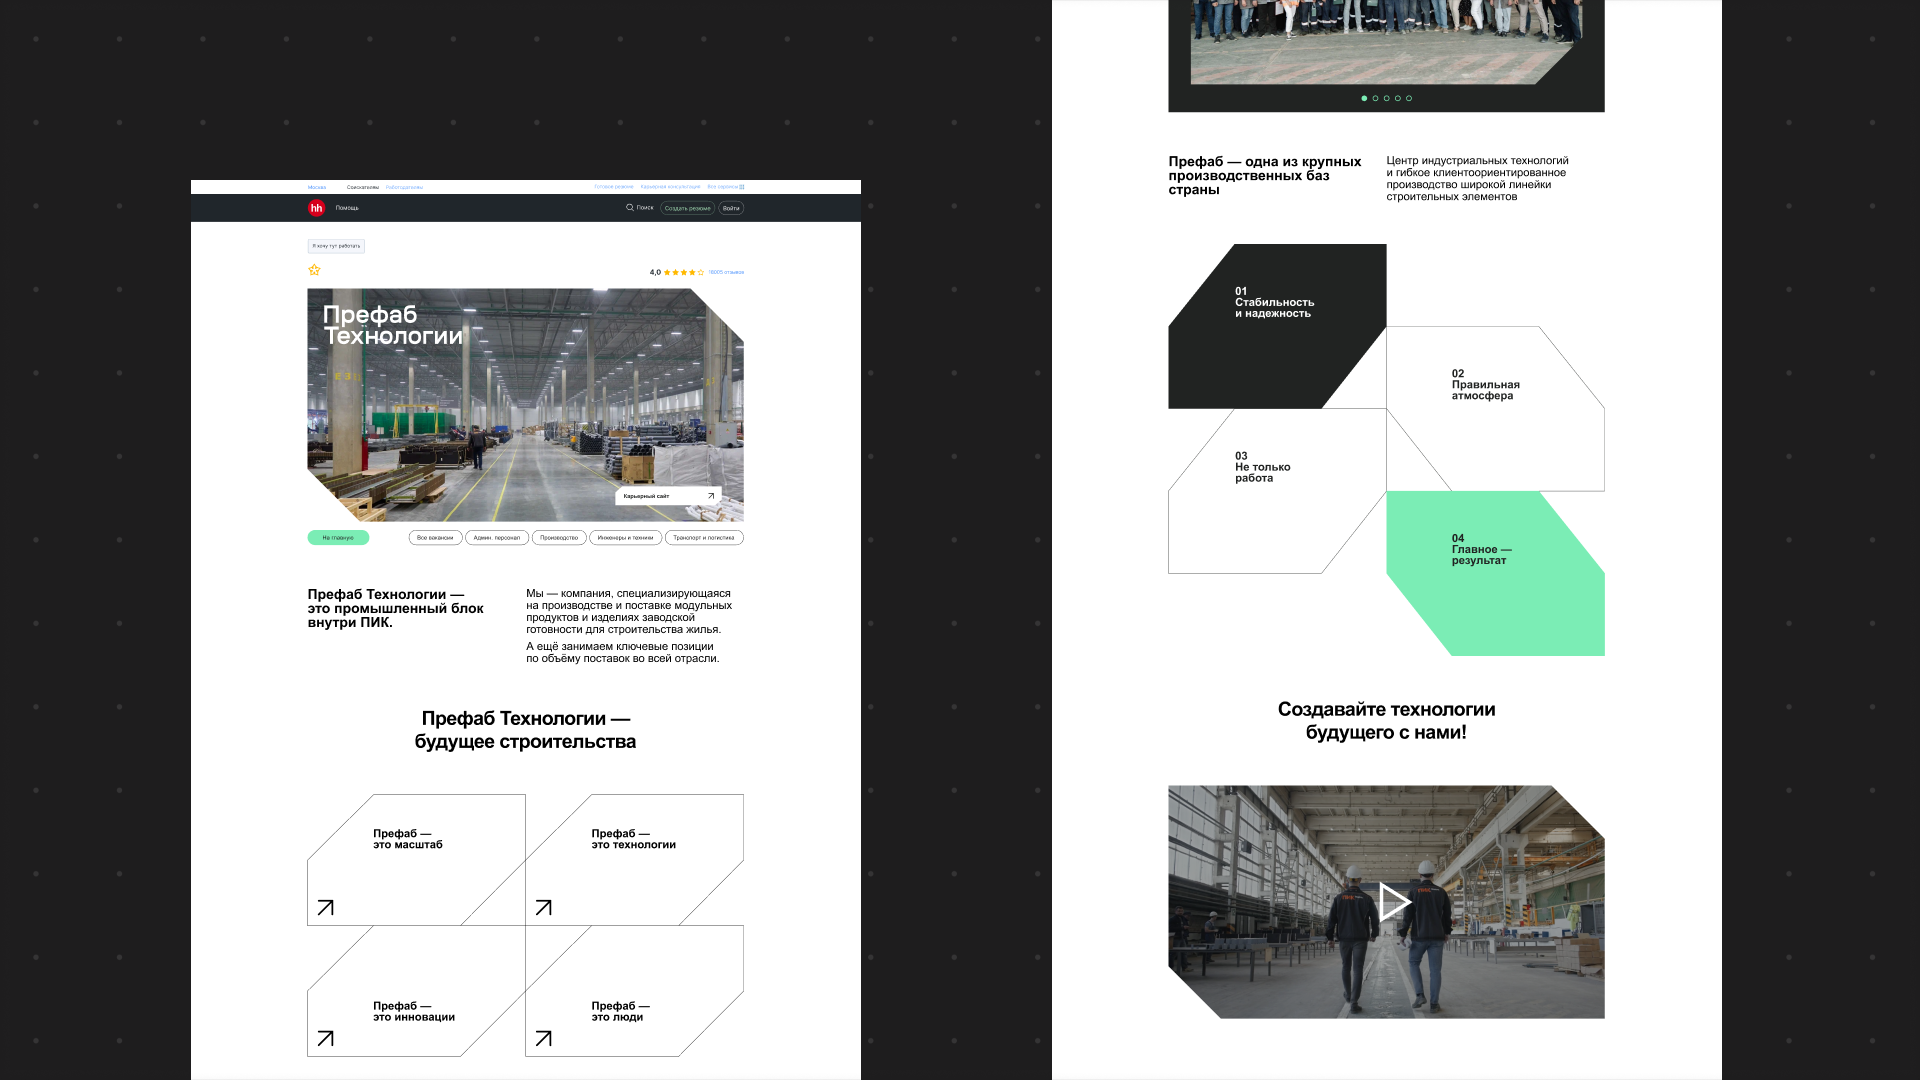Click paragraph starting Мы — компания, специализирующаяся

pos(629,611)
